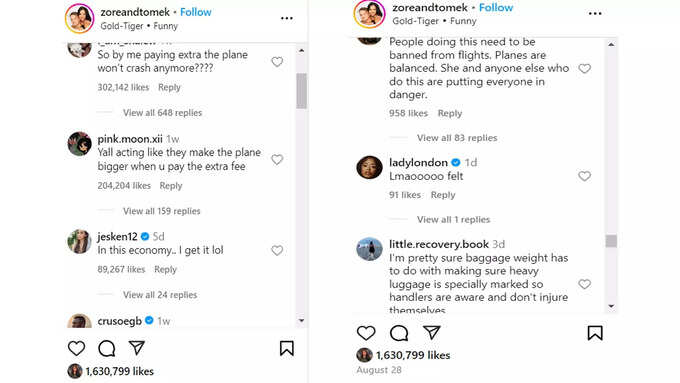Open the right panel comment bubble icon

399,333
